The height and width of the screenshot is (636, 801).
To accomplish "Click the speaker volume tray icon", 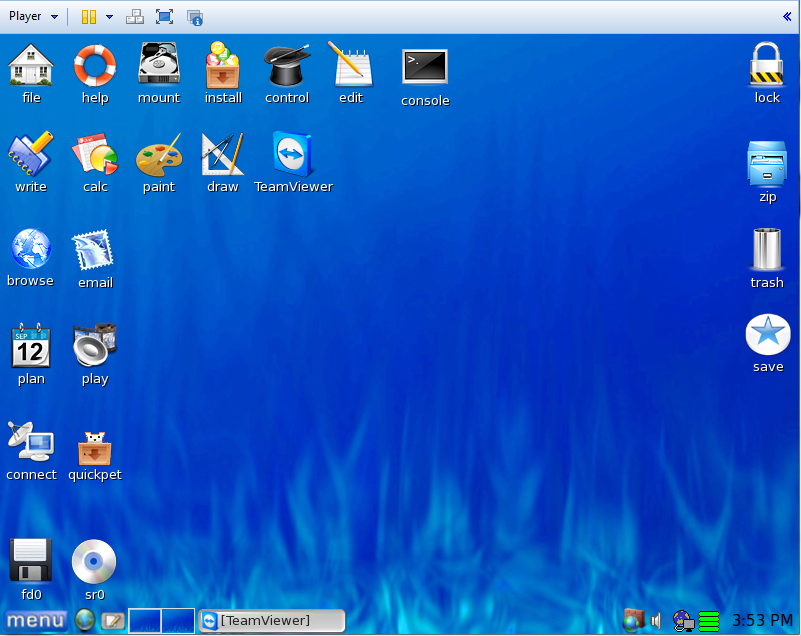I will click(656, 621).
